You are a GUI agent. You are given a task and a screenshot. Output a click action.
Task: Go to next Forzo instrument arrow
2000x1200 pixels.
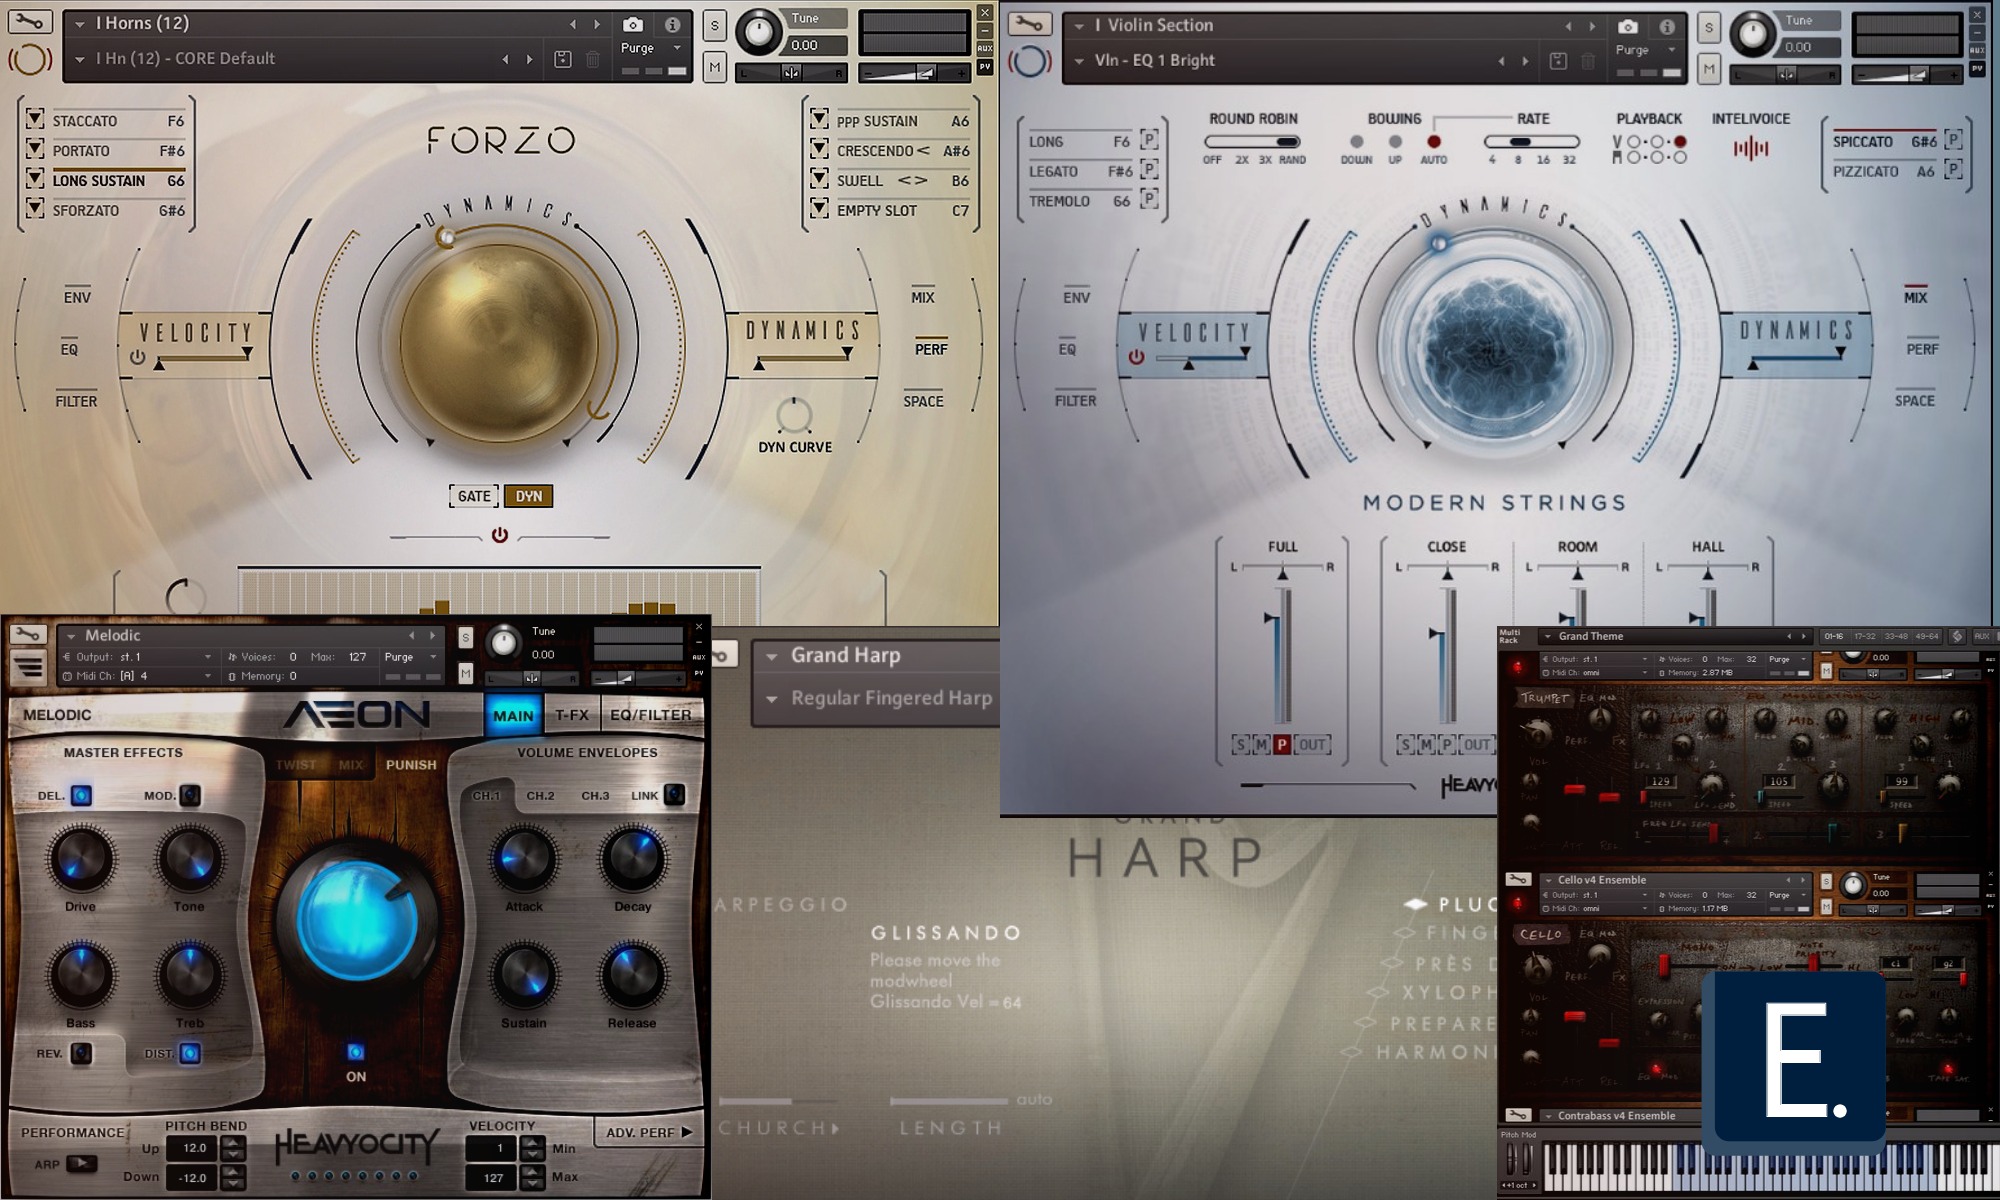[598, 24]
